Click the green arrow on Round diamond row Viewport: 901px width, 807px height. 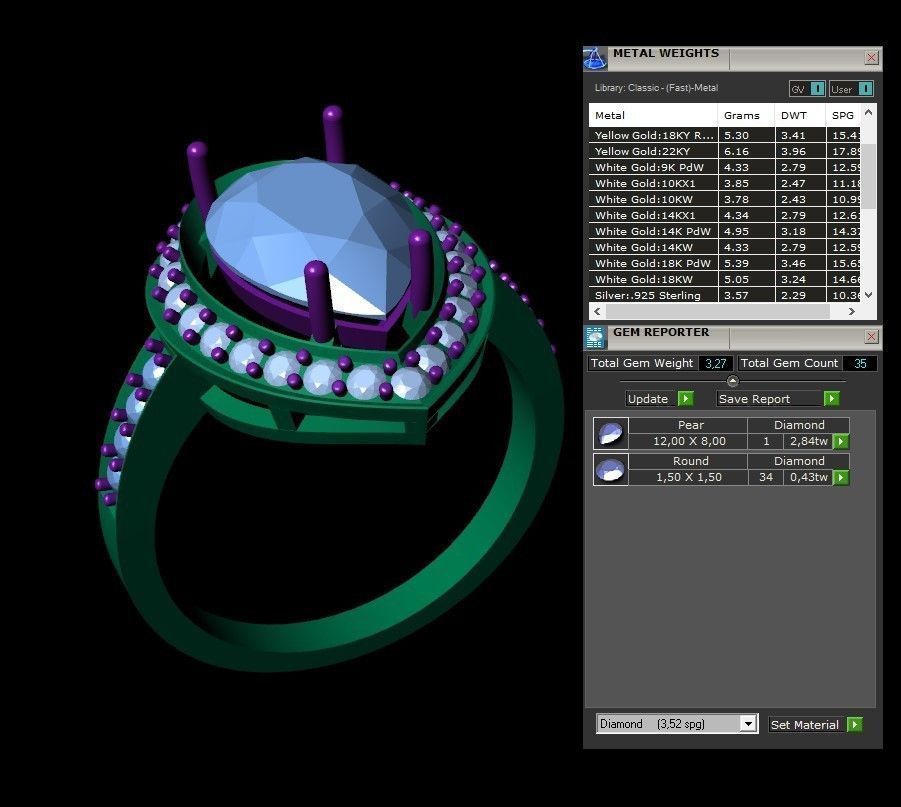tap(841, 477)
